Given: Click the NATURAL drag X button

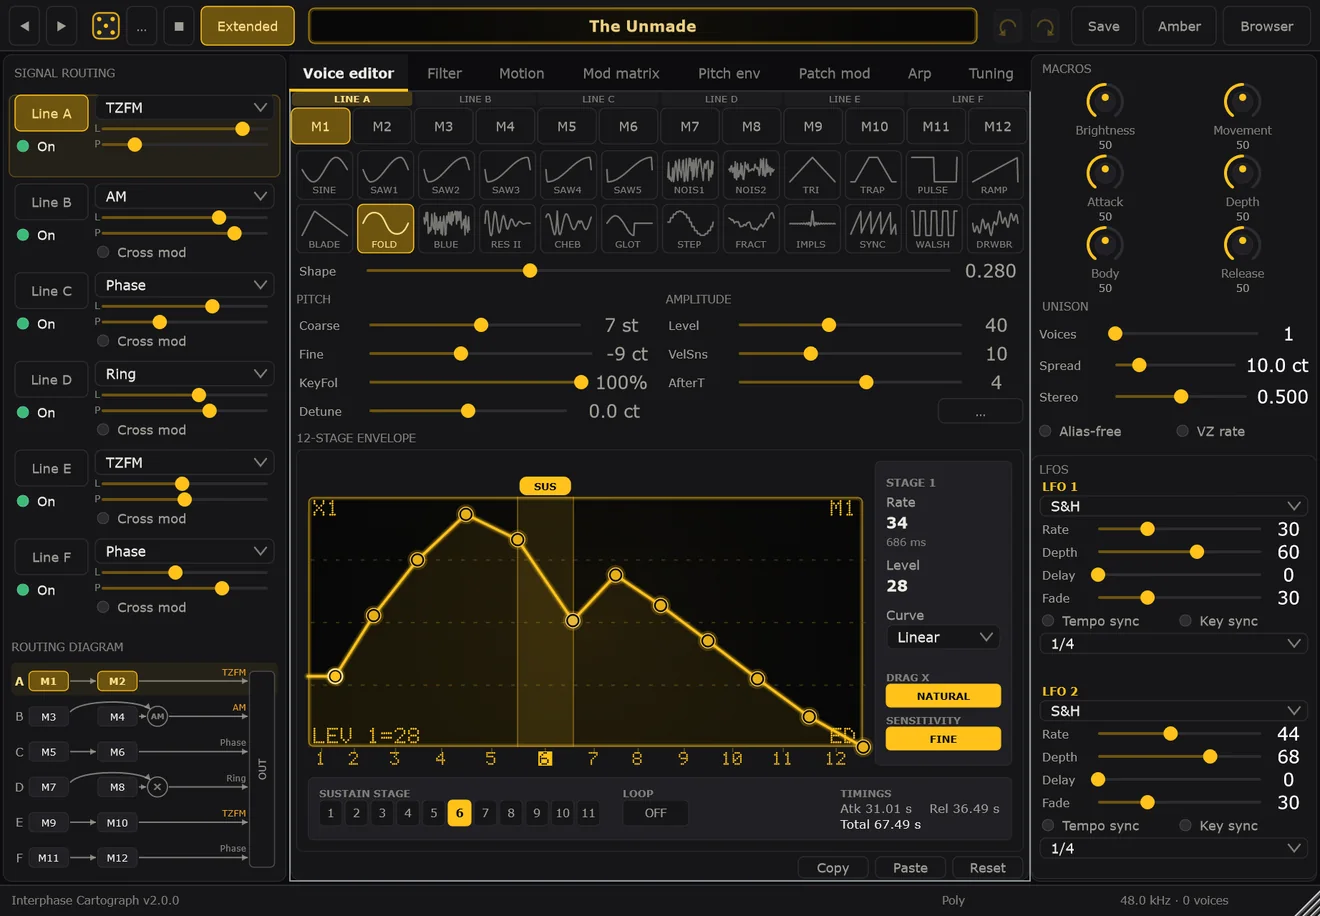Looking at the screenshot, I should 943,696.
